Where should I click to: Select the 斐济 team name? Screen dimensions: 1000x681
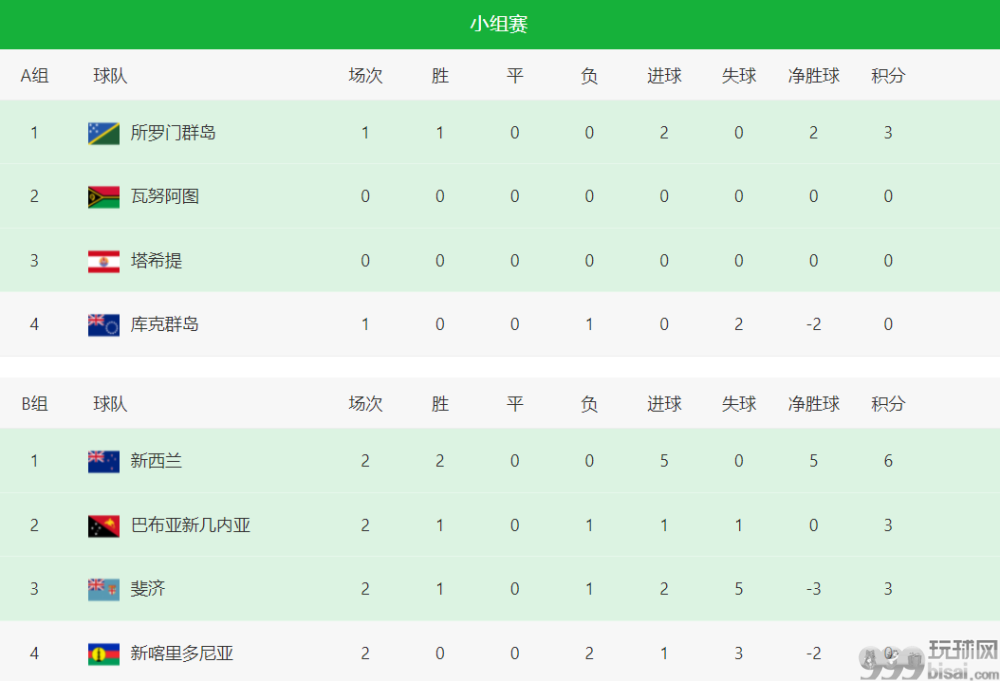pyautogui.click(x=148, y=589)
